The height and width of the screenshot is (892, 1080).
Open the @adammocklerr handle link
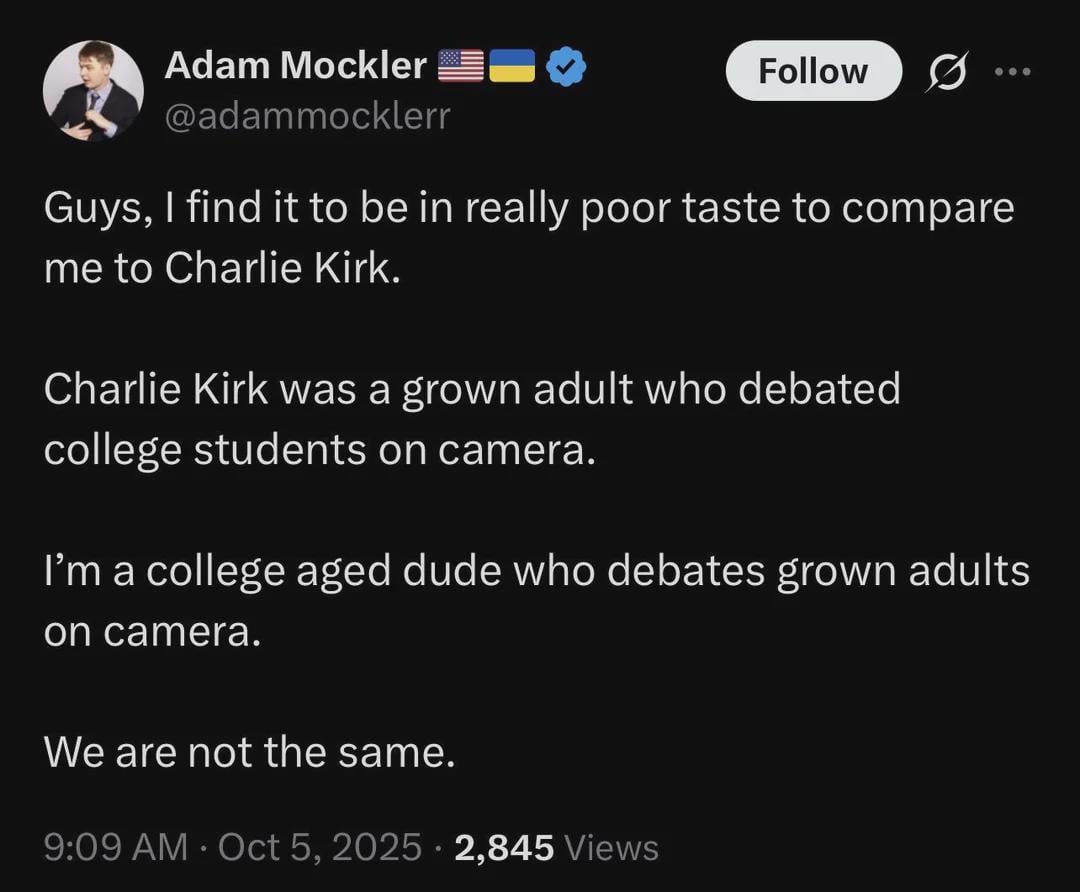[x=306, y=117]
